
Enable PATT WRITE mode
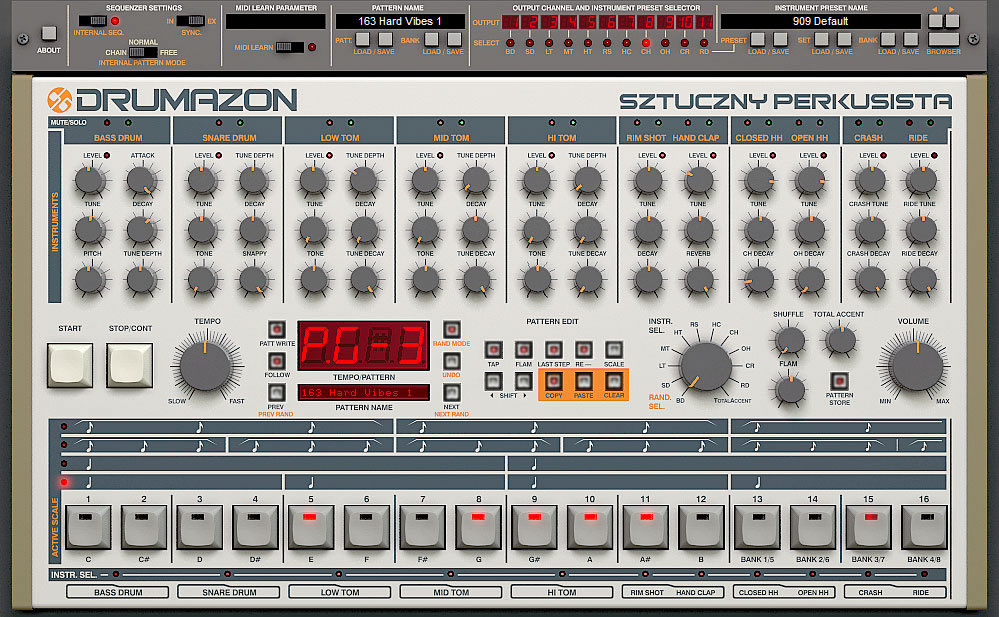tap(277, 330)
